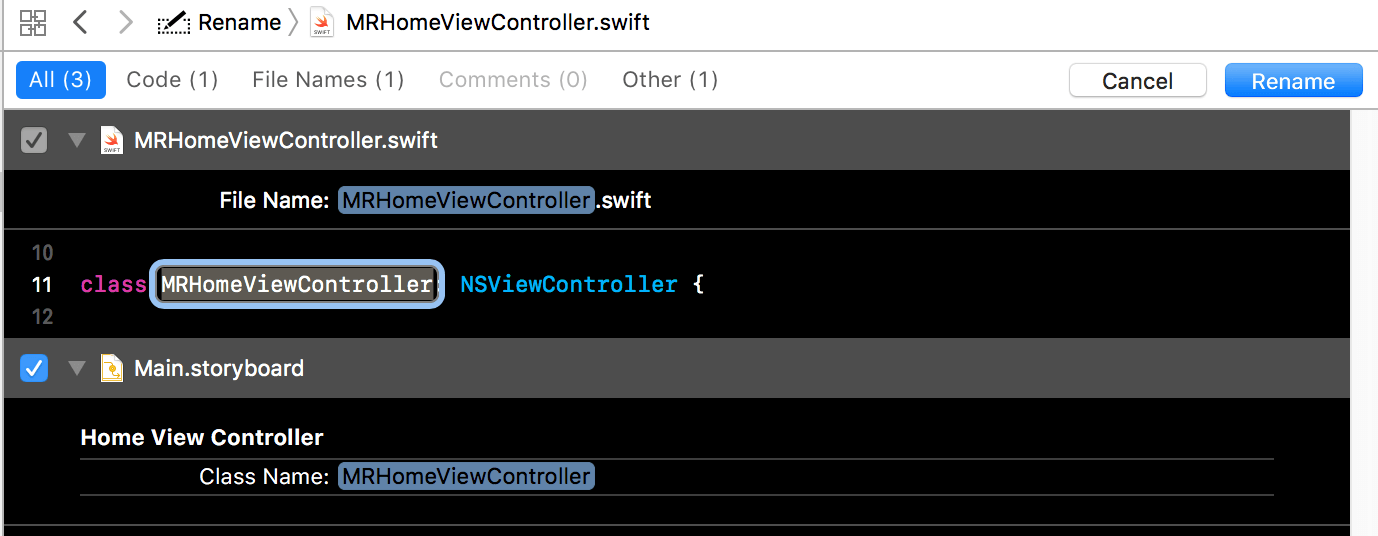Click the Class Name value in Home View Controller
The height and width of the screenshot is (536, 1378).
coord(466,476)
